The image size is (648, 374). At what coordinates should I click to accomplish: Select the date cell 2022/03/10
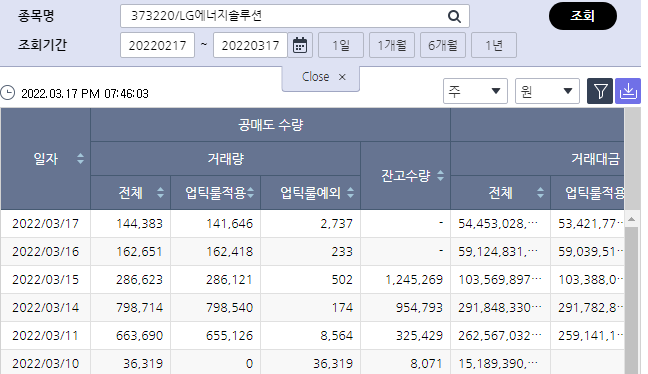(45, 364)
